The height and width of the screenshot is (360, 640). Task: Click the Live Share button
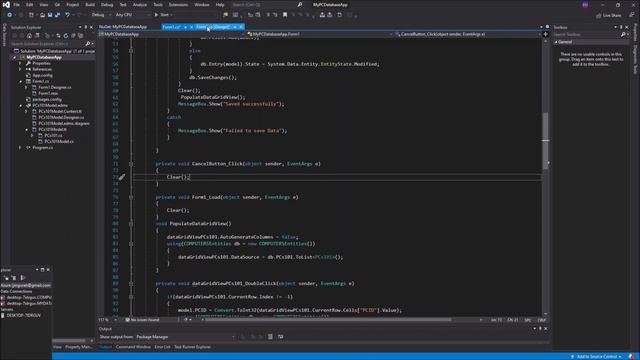tap(609, 15)
